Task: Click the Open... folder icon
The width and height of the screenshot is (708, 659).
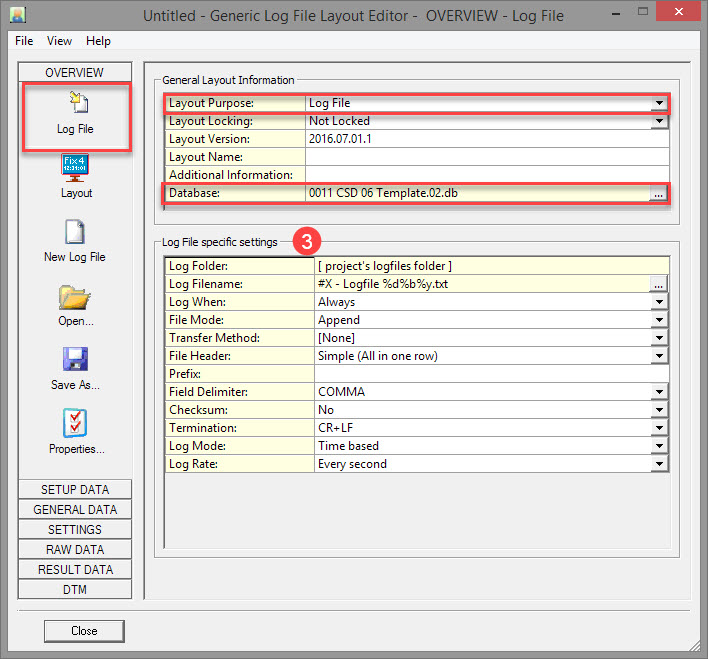Action: [x=75, y=297]
